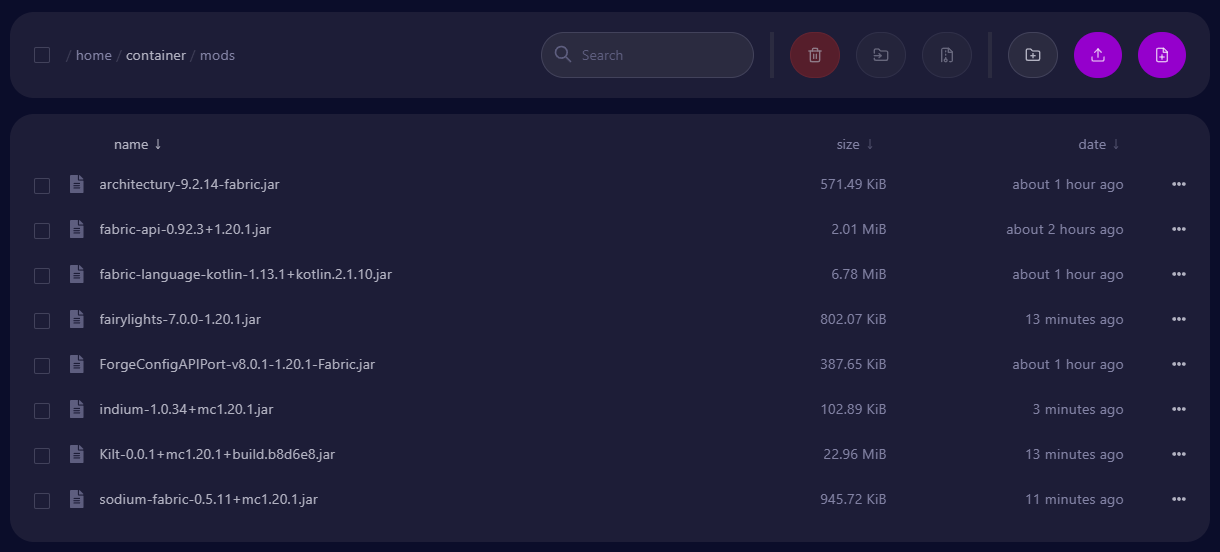Viewport: 1220px width, 552px height.
Task: Select checkbox for fabric-api-0.92.3+1.20.1.jar
Action: (x=42, y=230)
